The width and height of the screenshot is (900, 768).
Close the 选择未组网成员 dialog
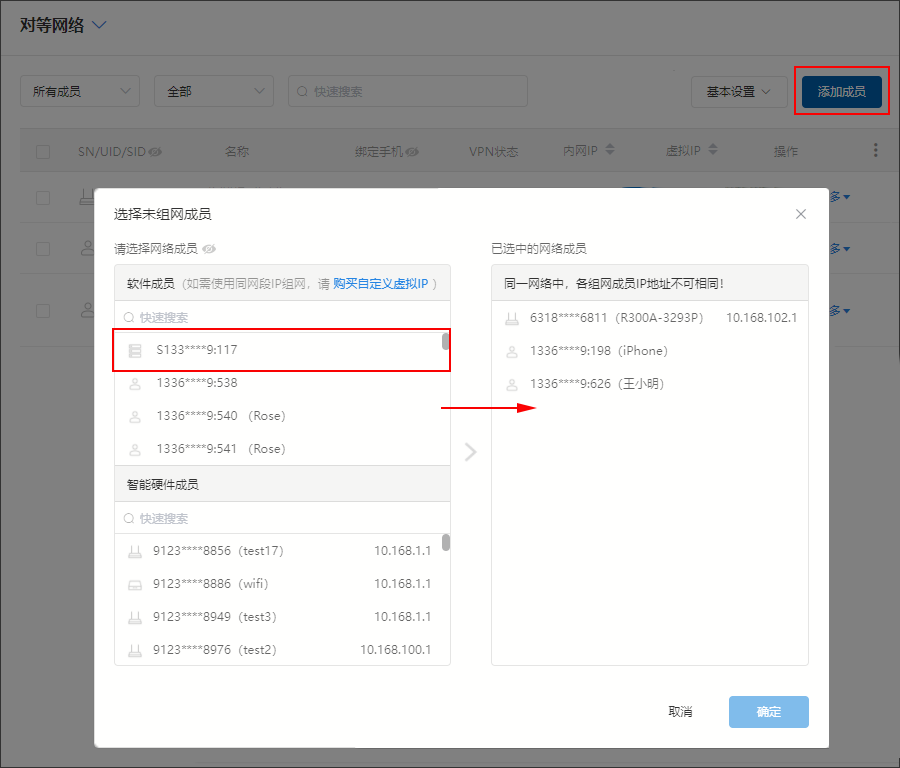[x=801, y=214]
